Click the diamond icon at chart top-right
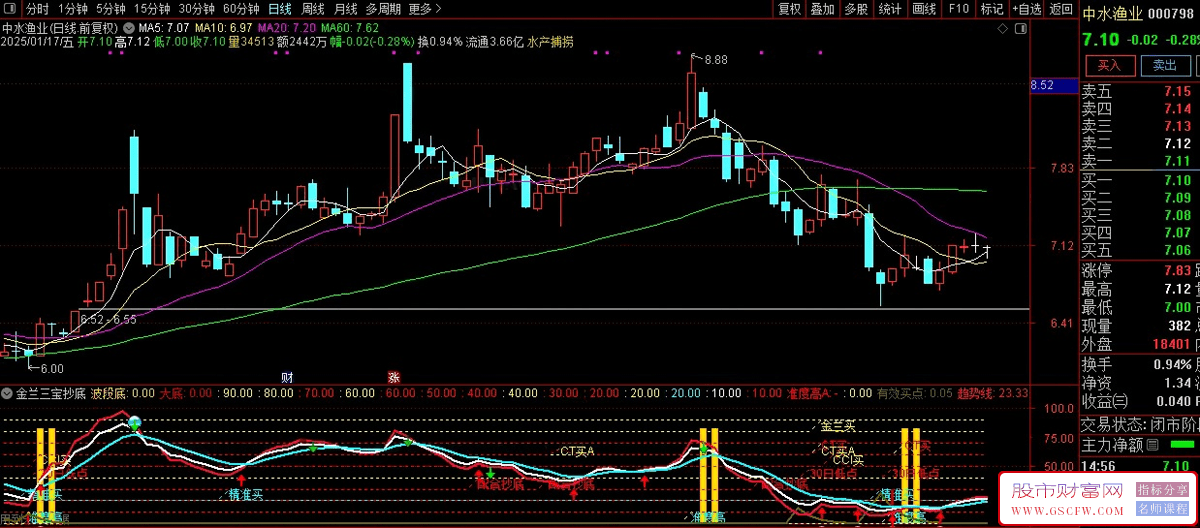This screenshot has height=528, width=1200. (x=1005, y=30)
